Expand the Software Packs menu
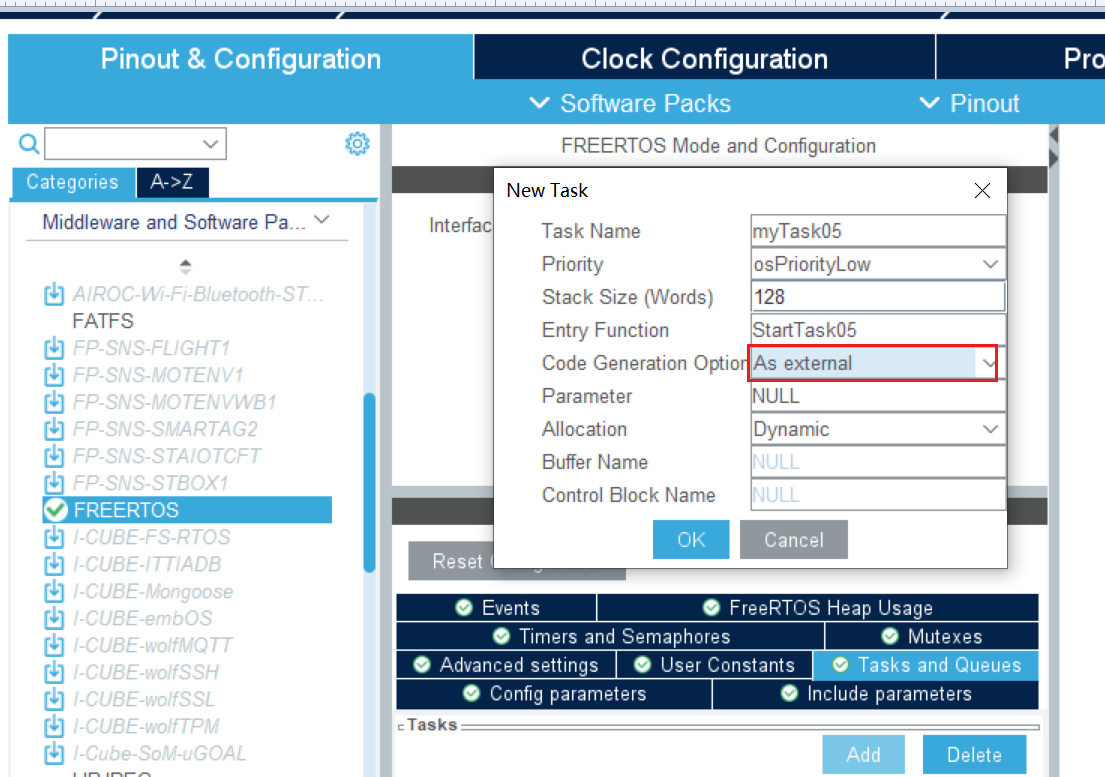 point(630,104)
